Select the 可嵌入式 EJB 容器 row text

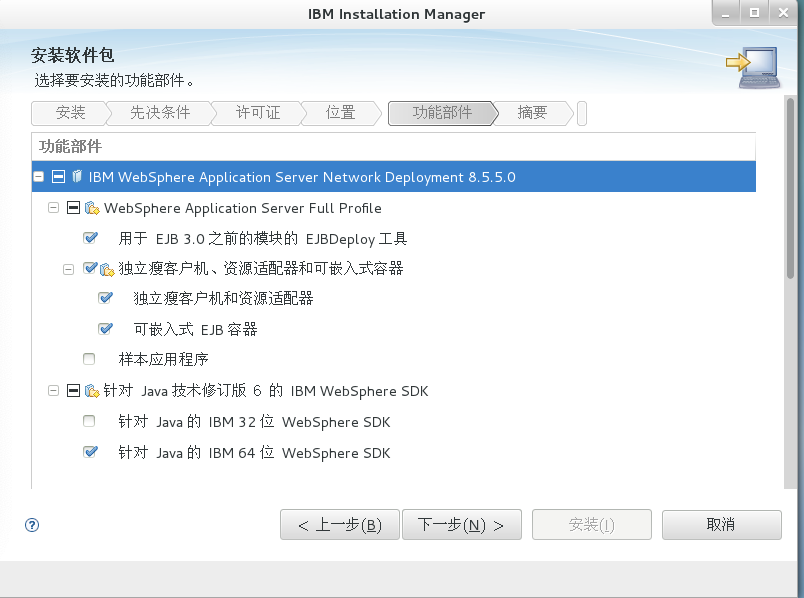(195, 329)
